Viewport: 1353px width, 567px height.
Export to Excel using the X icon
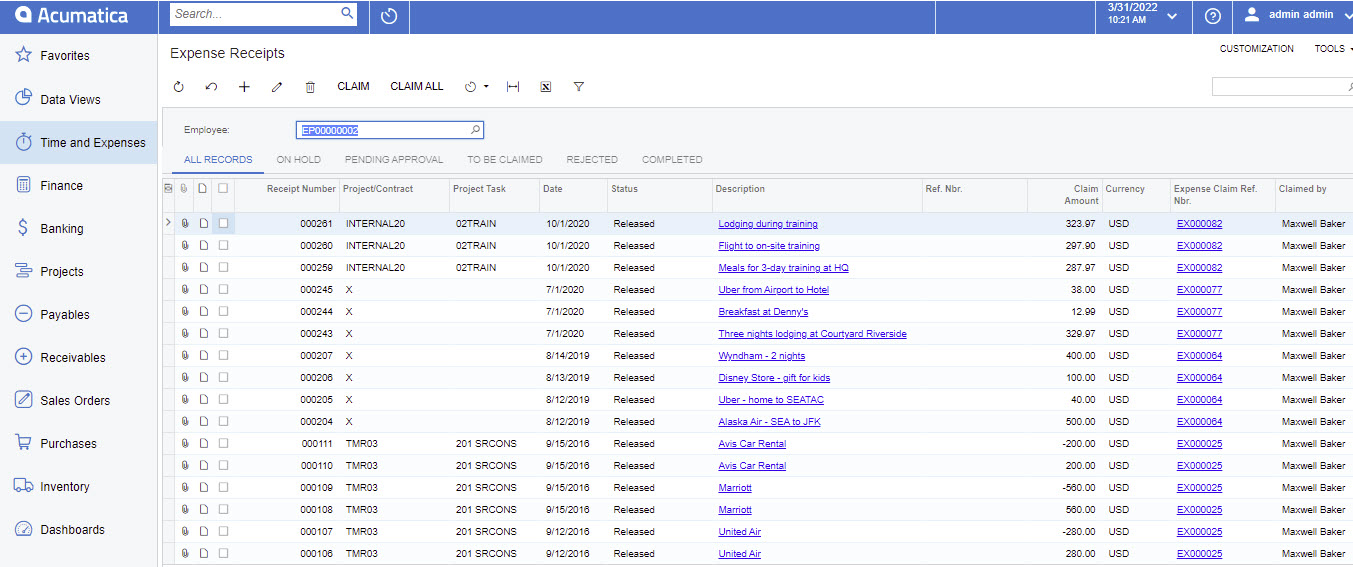546,87
